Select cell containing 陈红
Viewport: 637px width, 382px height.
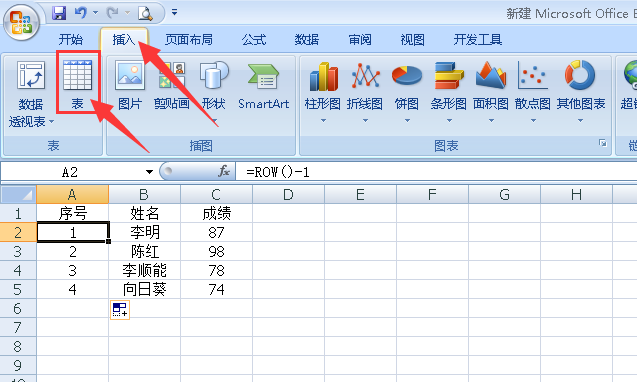point(144,252)
